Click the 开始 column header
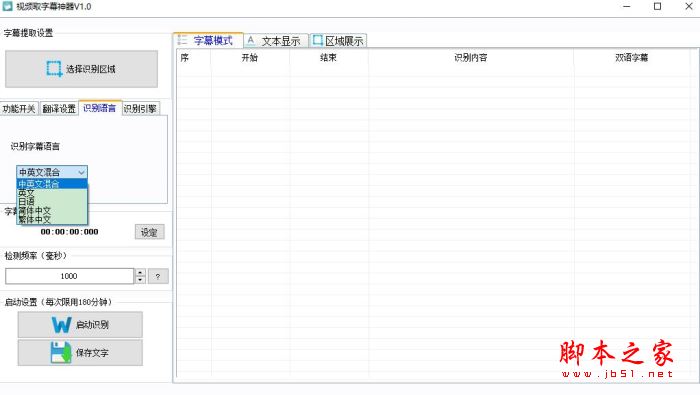 [250, 58]
